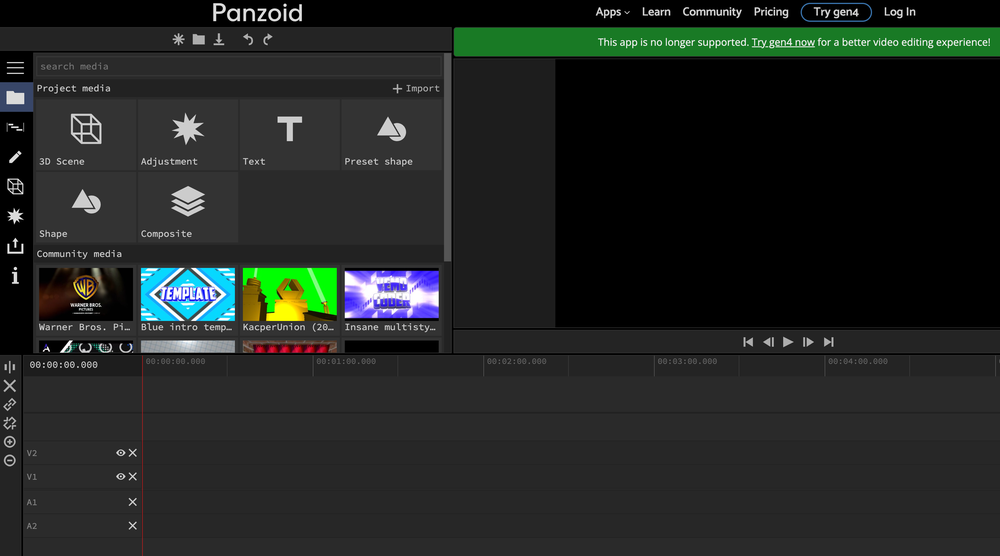Step forward one frame
This screenshot has width=1000, height=556.
tap(808, 342)
